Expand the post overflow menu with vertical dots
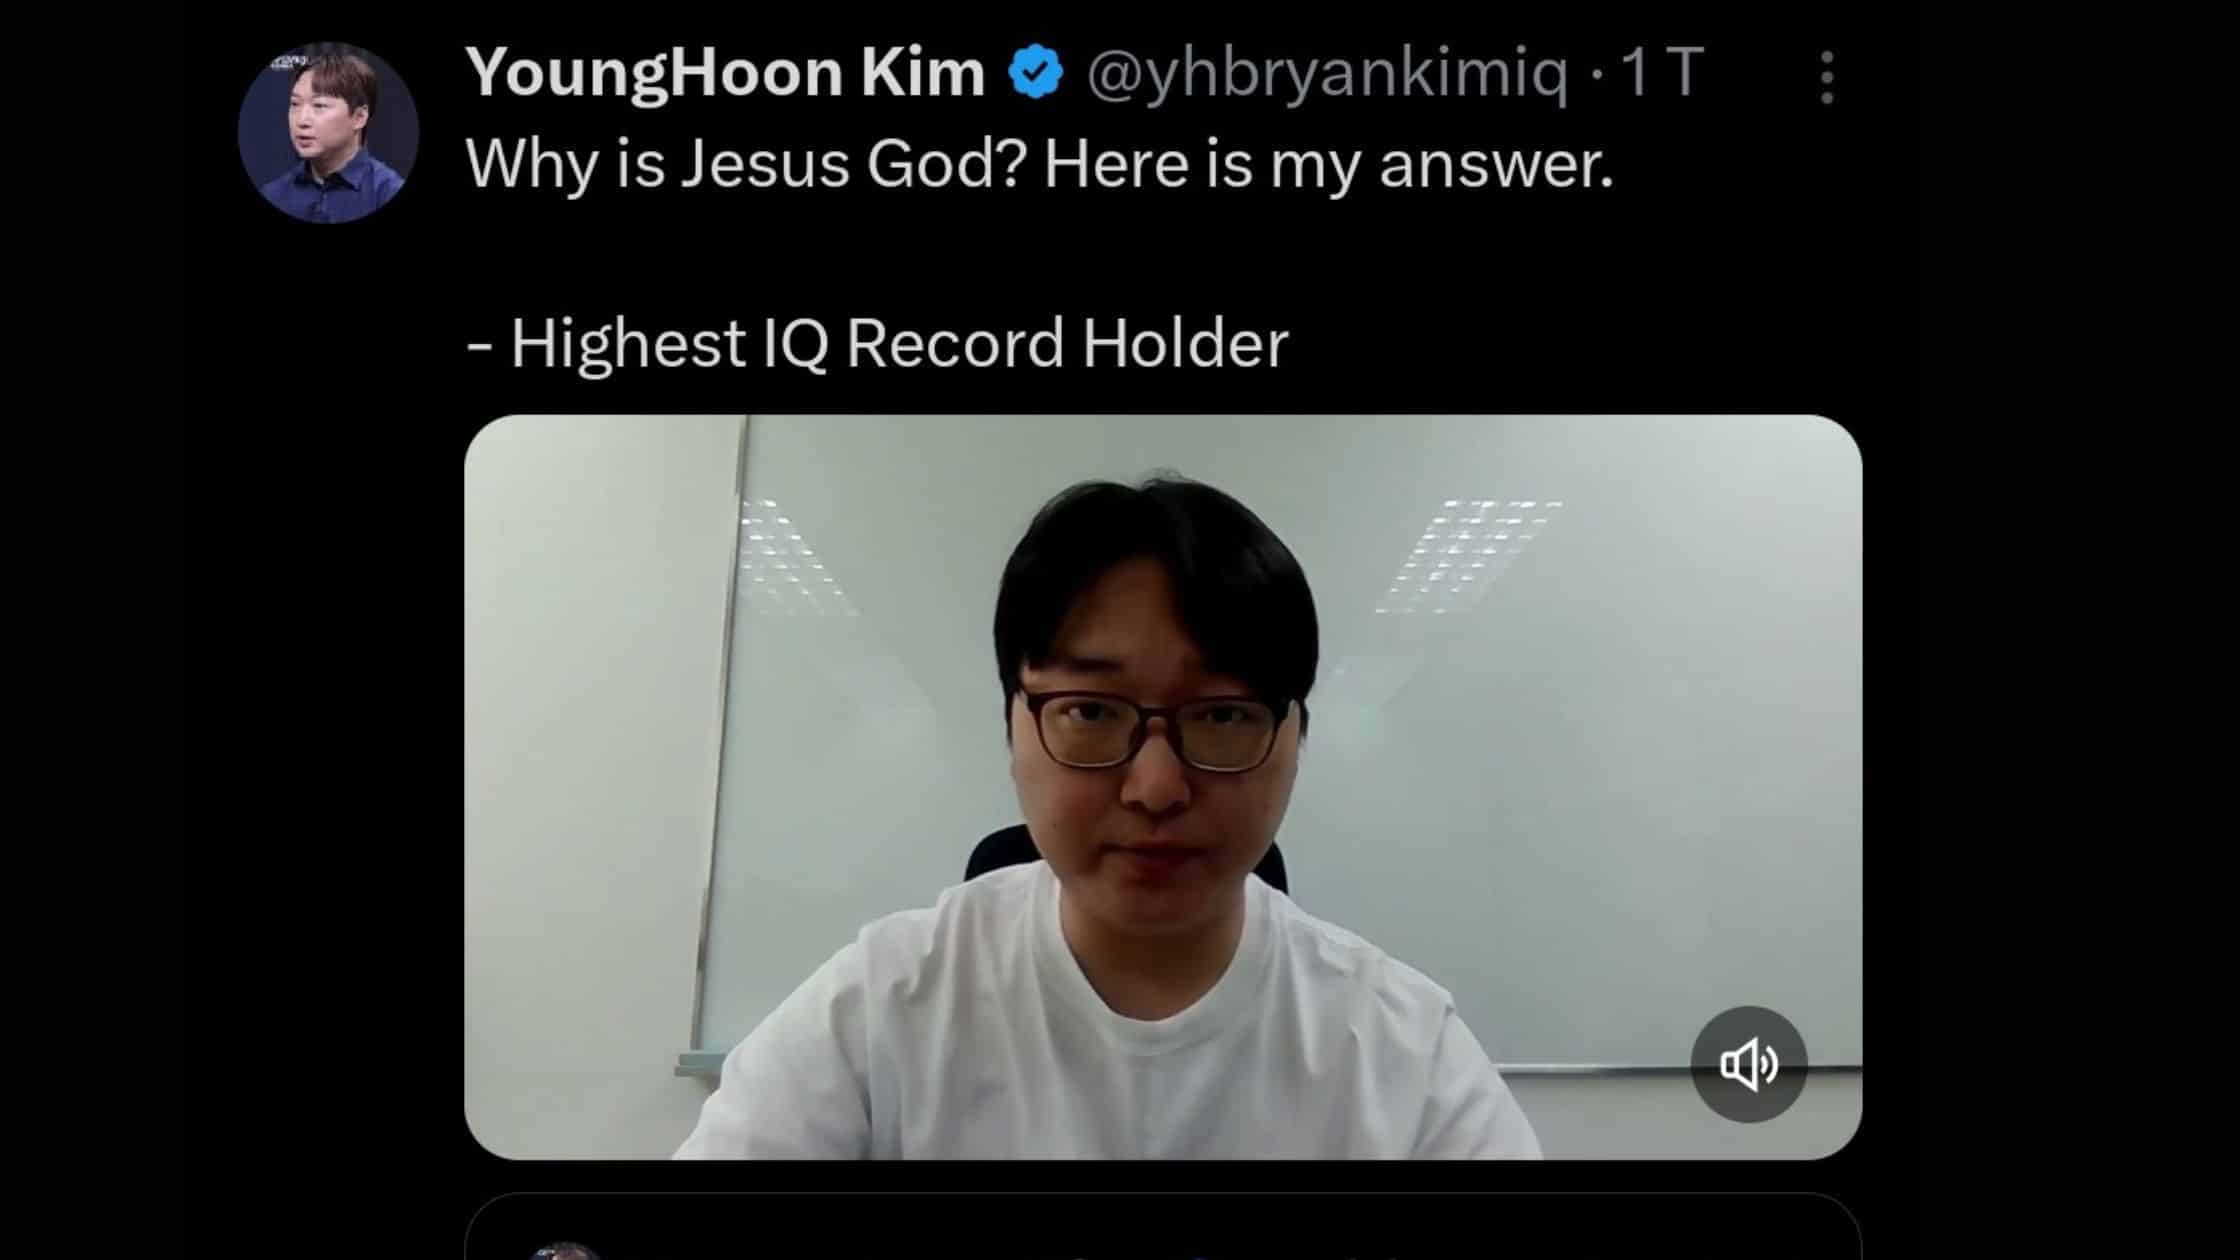 click(x=1826, y=77)
